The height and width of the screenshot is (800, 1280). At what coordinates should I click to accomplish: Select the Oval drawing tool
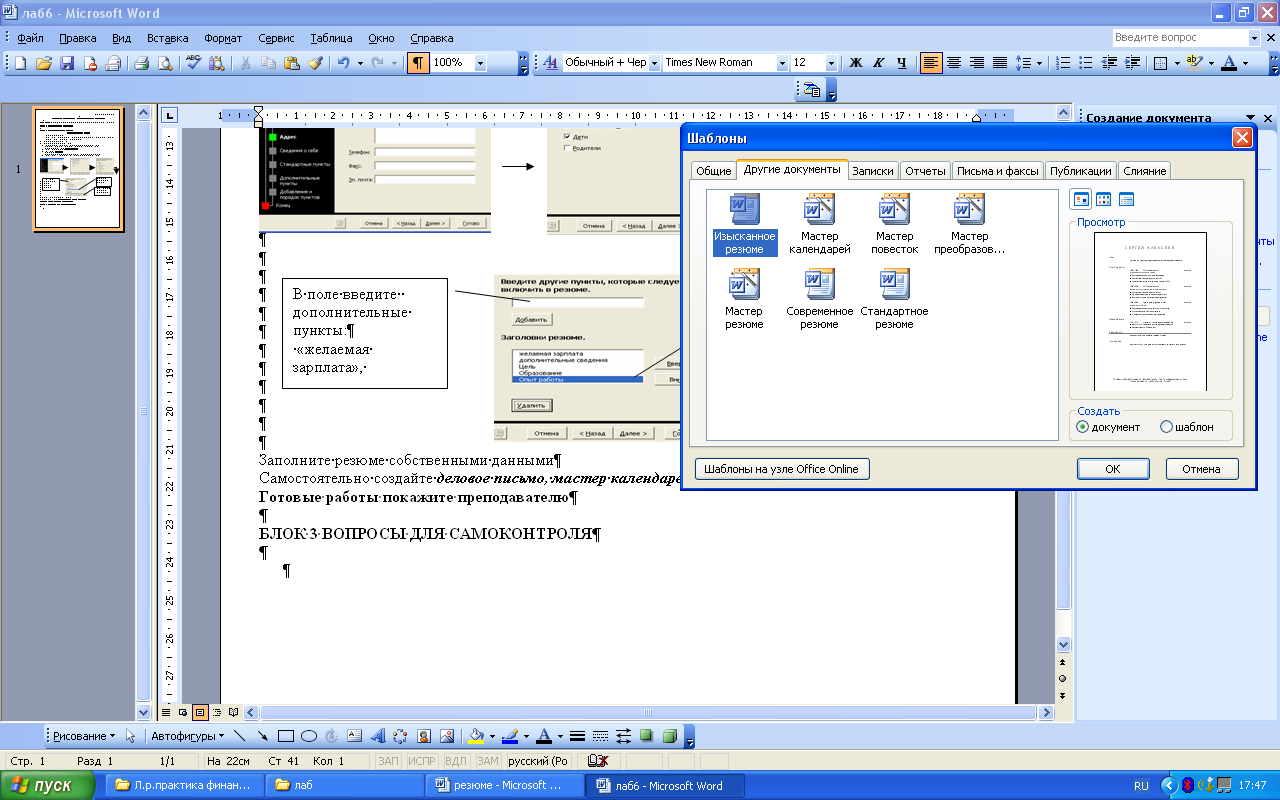click(x=309, y=736)
